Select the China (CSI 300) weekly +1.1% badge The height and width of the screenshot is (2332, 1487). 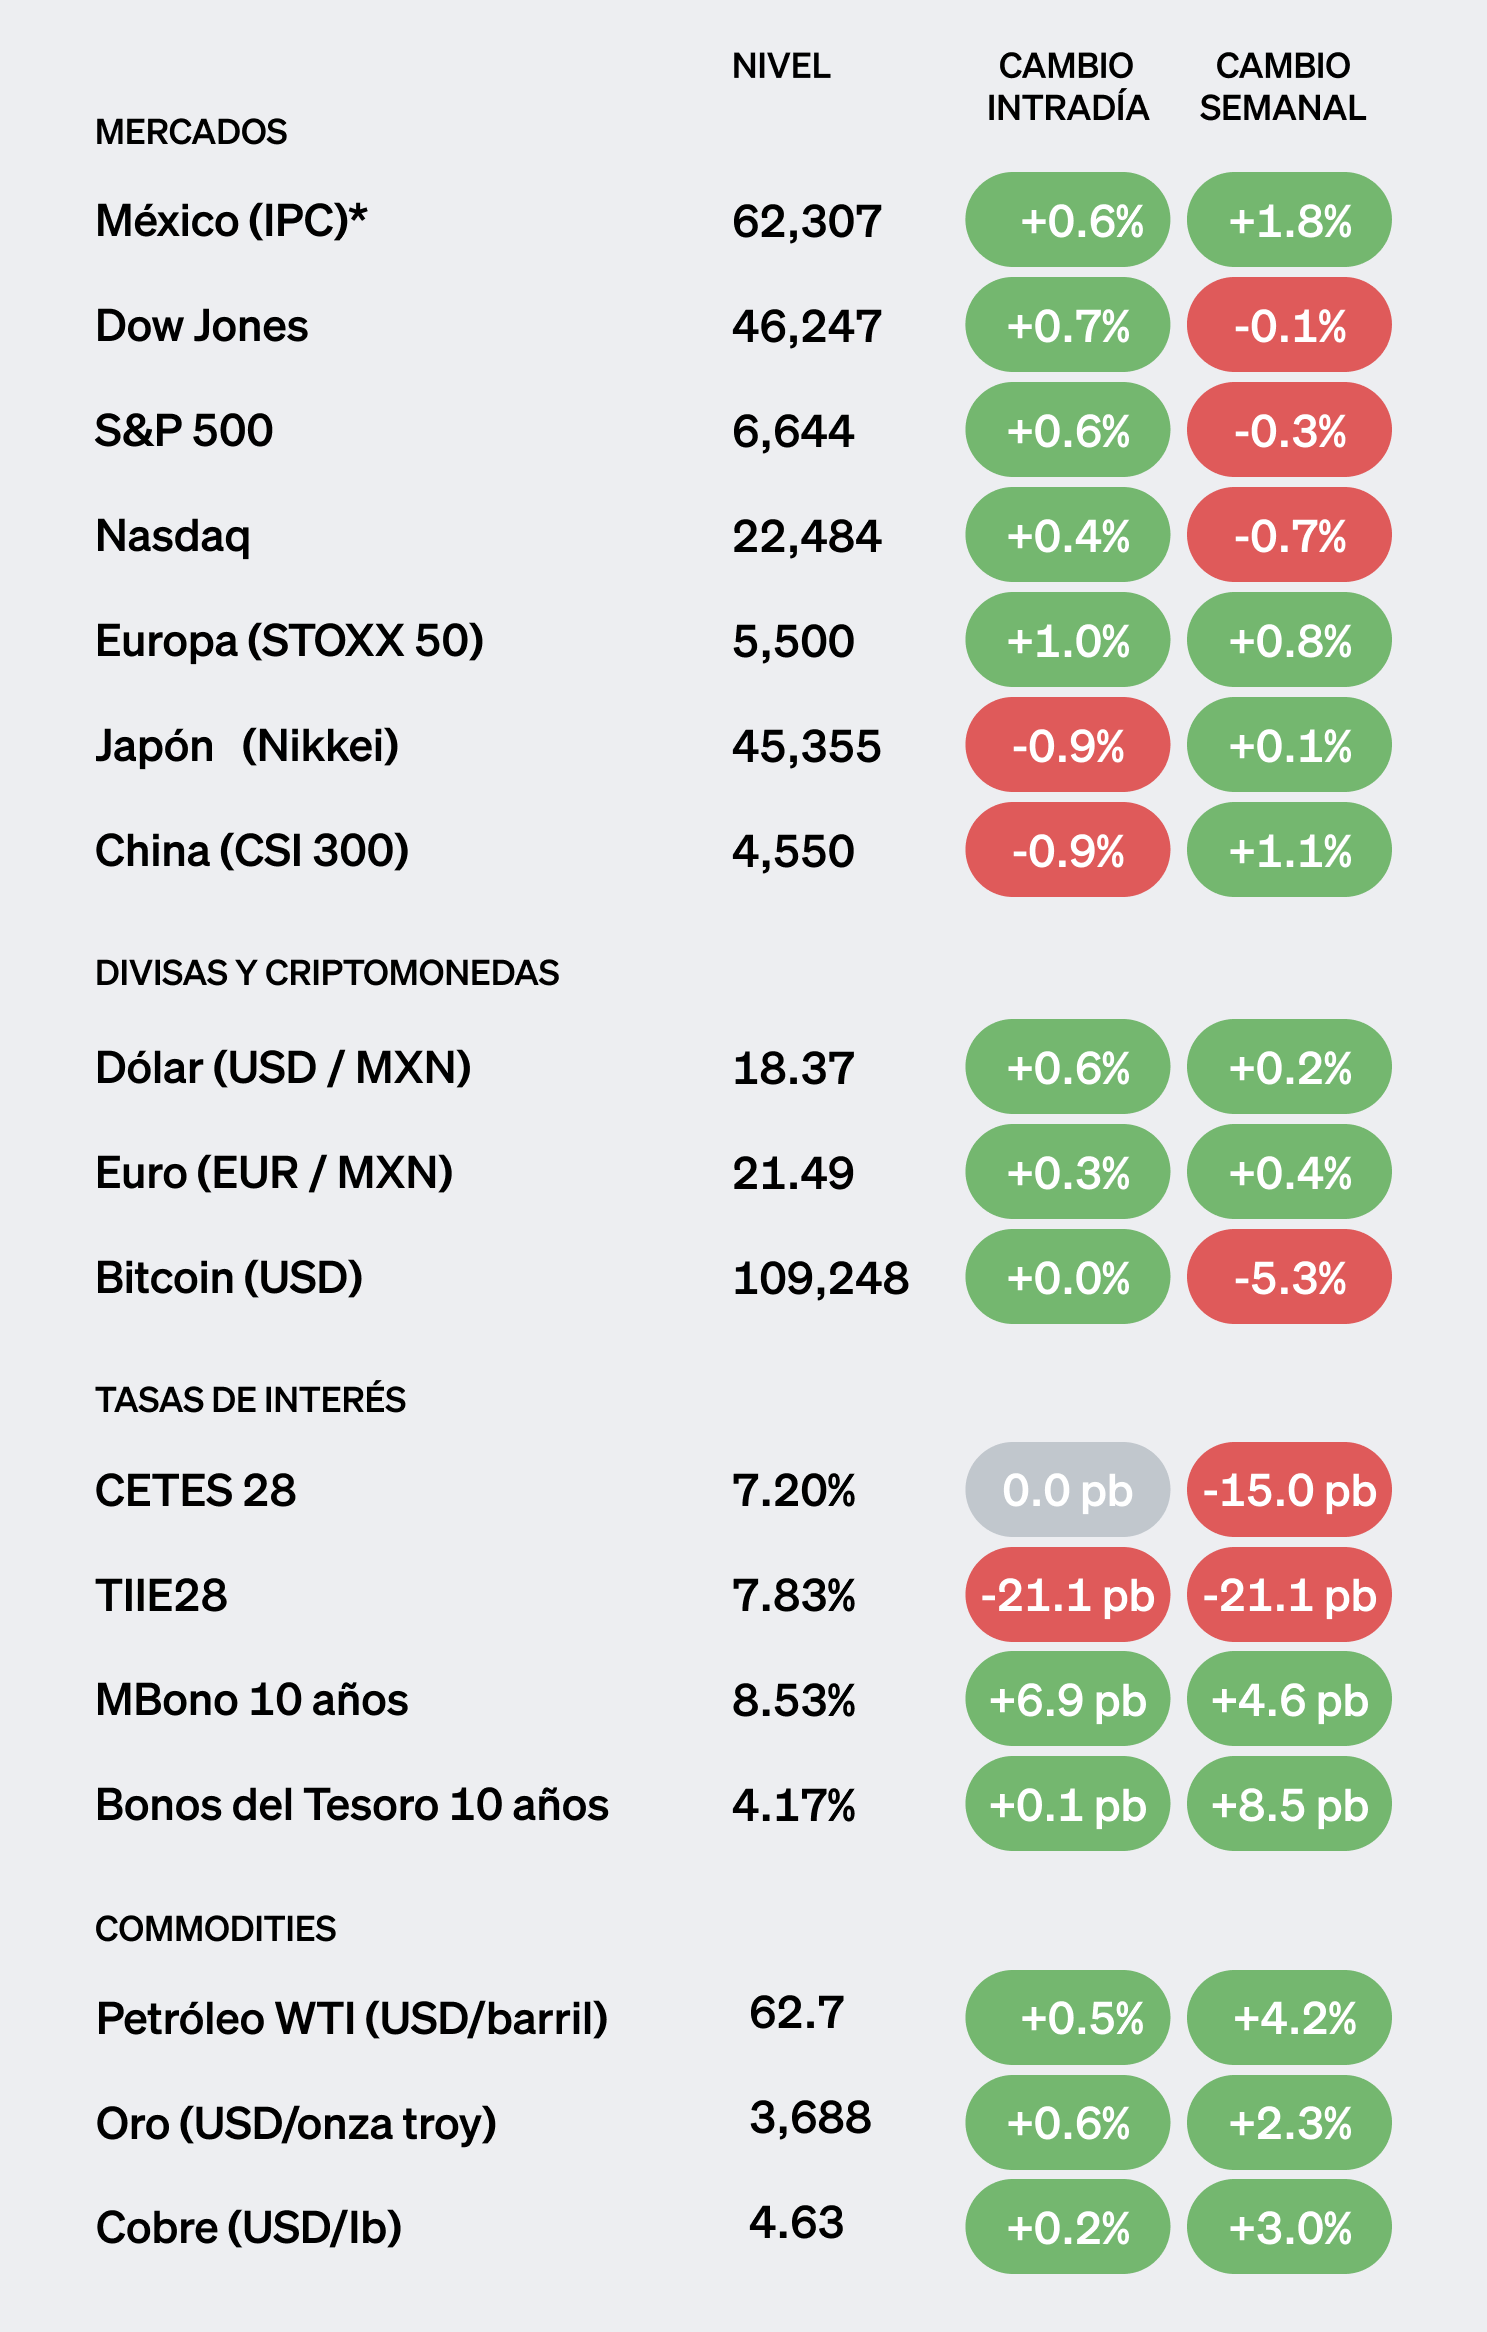coord(1289,850)
